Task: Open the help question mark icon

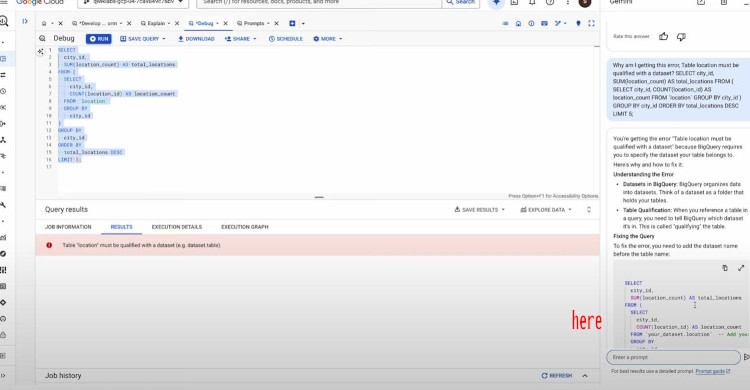Action: click(x=550, y=2)
